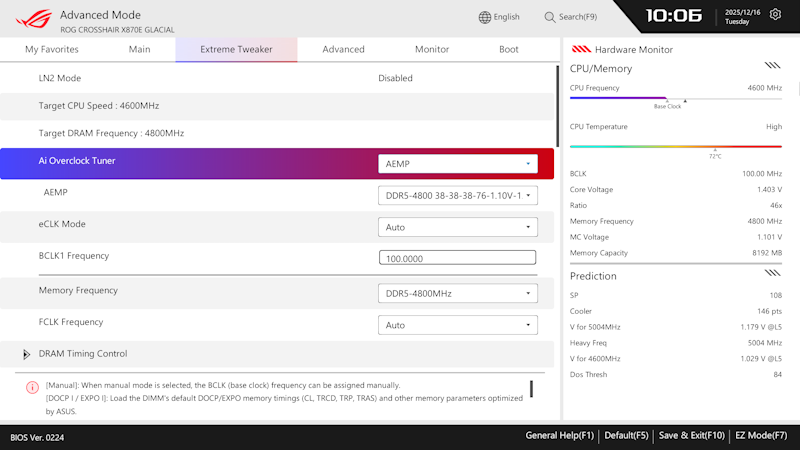Collapse the Prediction section stripes icon
800x450 pixels.
click(x=772, y=273)
